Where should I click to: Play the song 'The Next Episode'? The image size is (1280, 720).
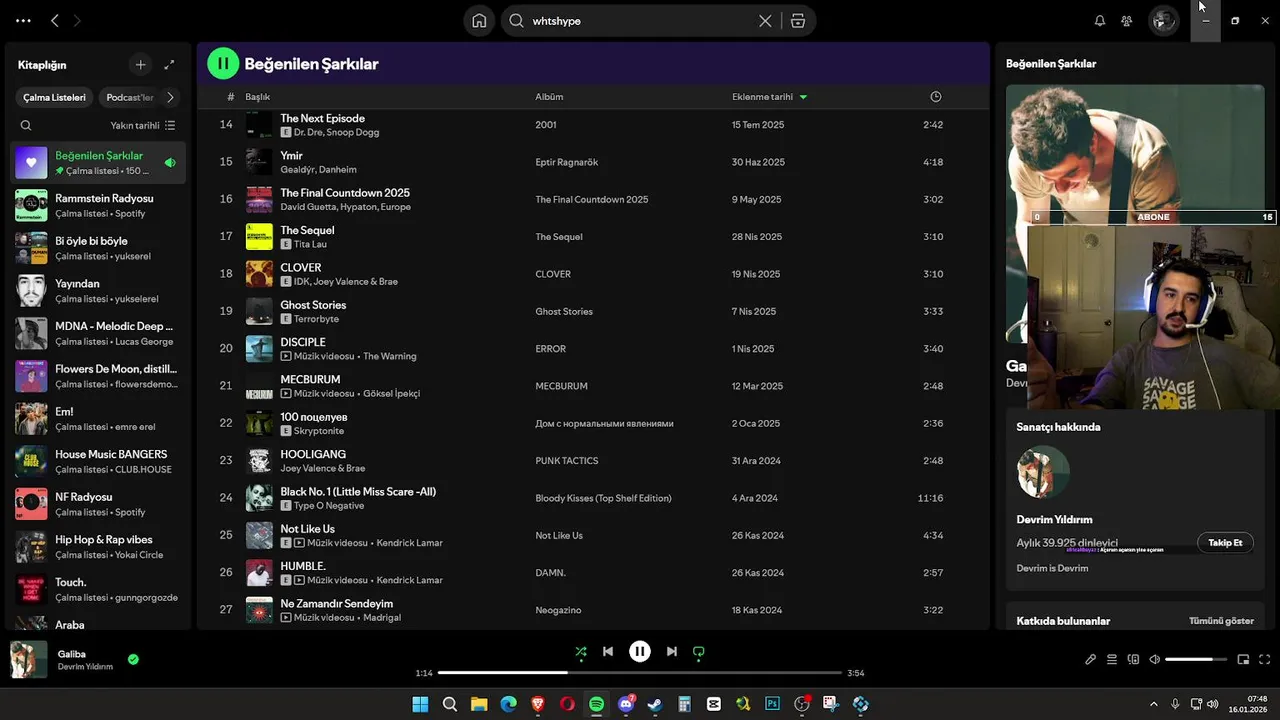[322, 118]
